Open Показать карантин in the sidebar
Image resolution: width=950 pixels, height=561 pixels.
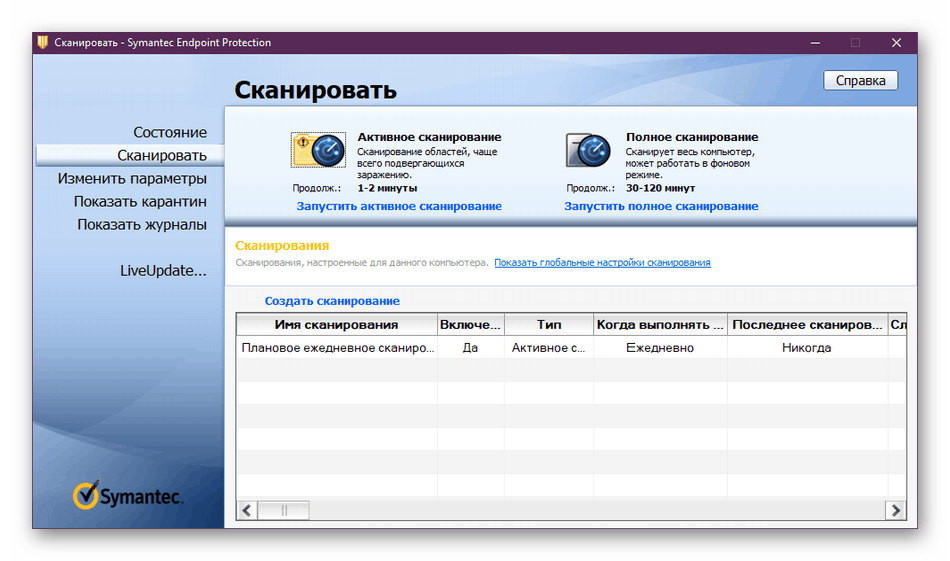click(140, 201)
